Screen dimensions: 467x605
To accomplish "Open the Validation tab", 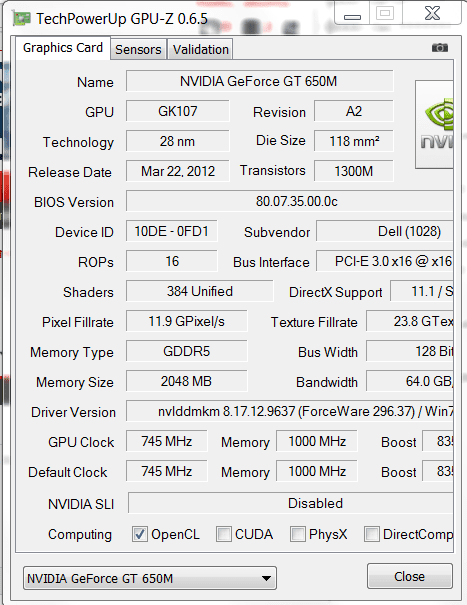I will pos(200,49).
